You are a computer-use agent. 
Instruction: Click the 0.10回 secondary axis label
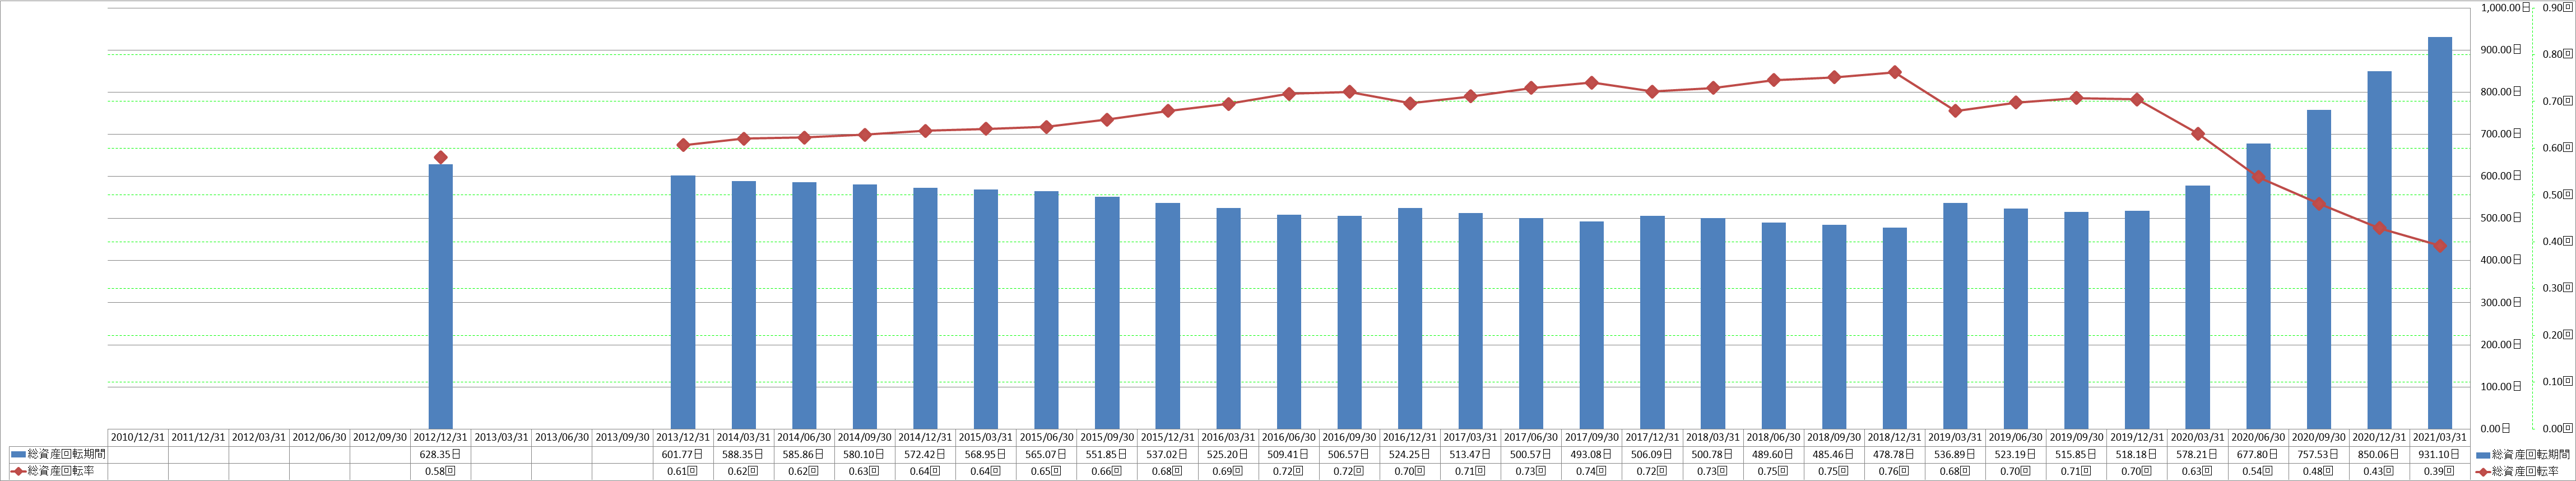click(2558, 382)
